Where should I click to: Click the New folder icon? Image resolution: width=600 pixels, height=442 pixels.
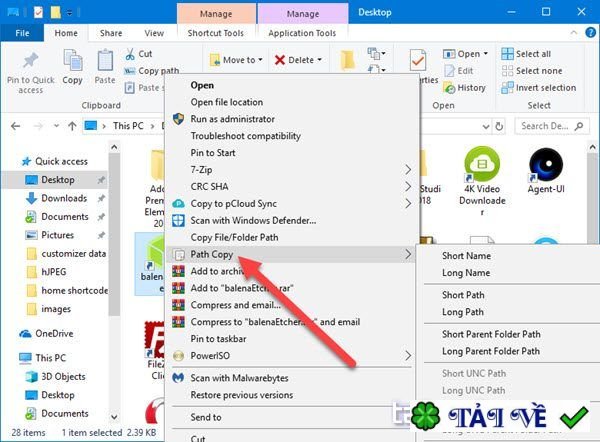tap(347, 61)
